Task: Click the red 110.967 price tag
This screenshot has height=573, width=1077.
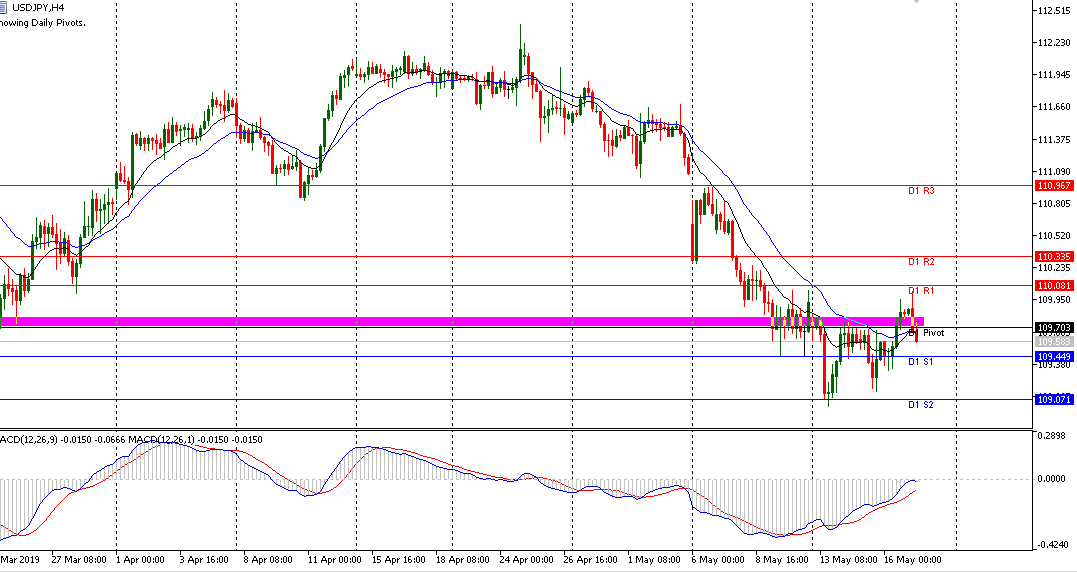Action: [1056, 186]
